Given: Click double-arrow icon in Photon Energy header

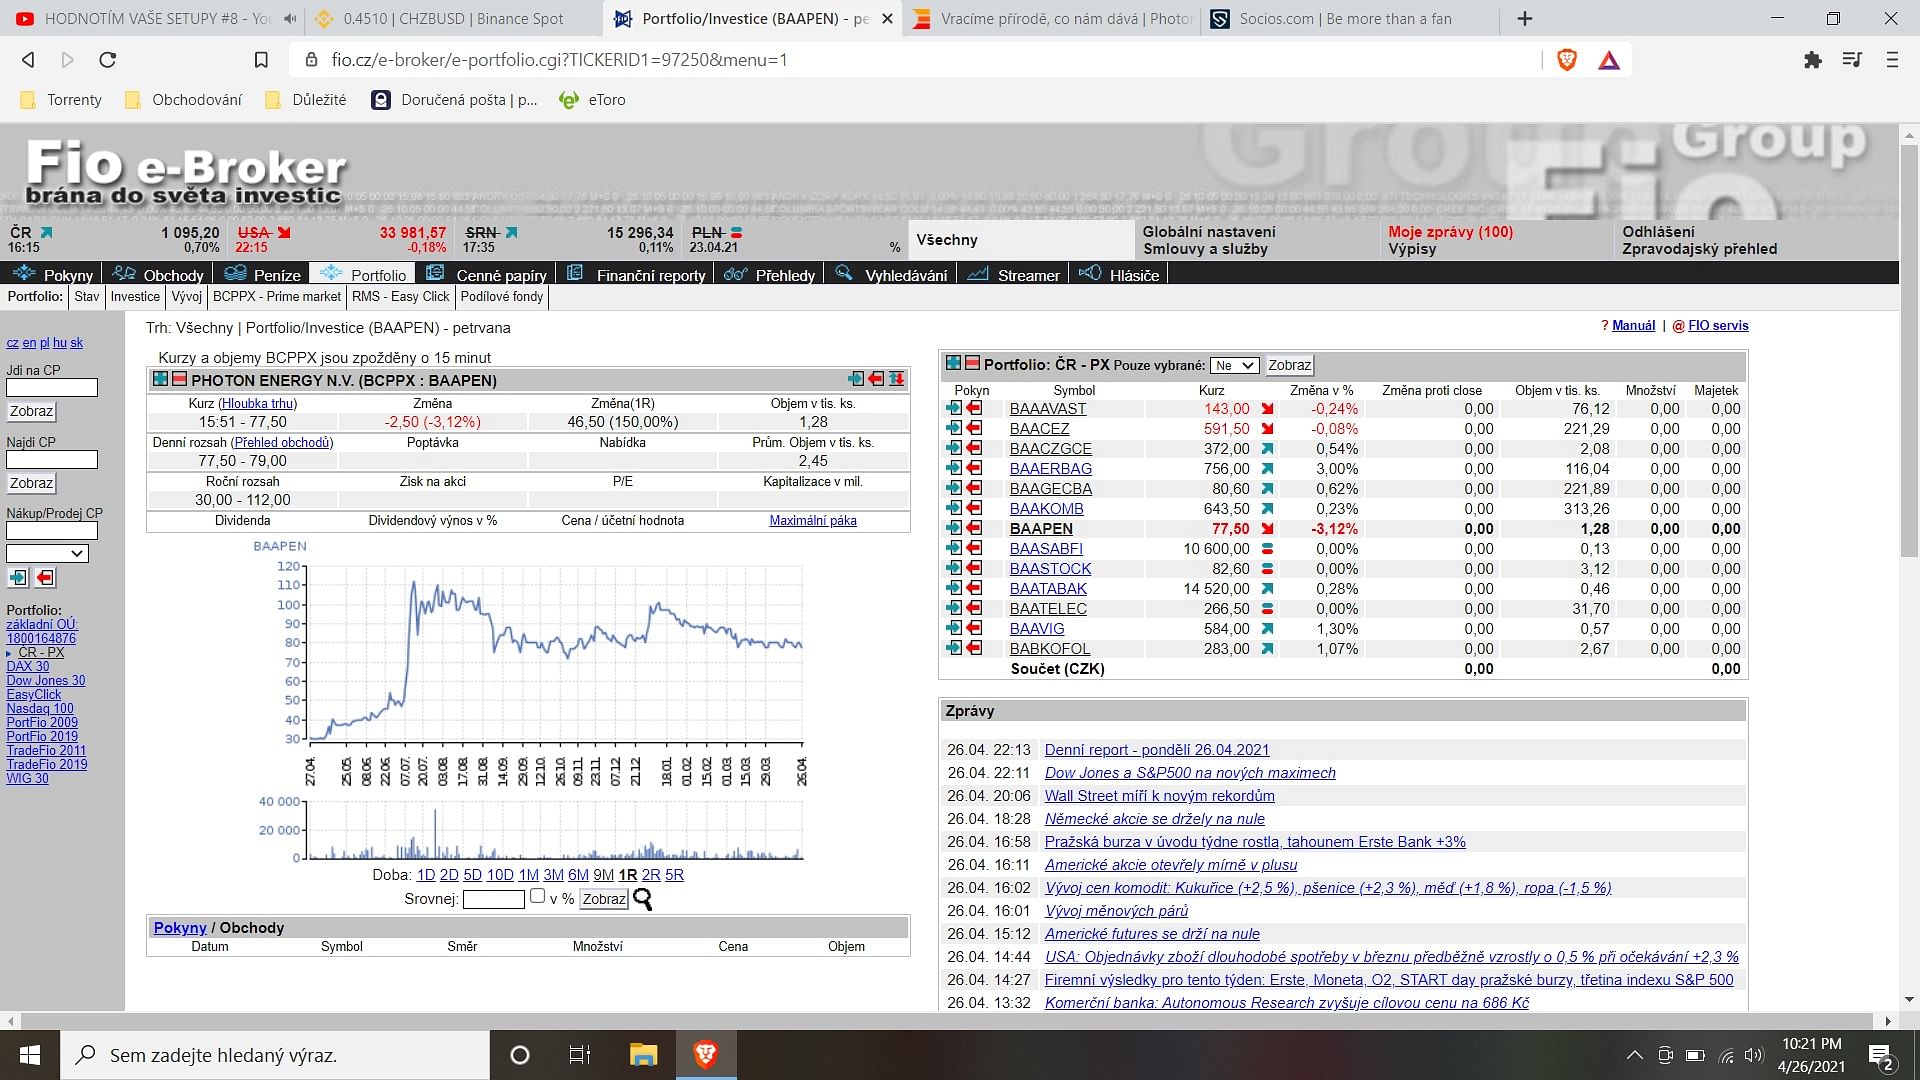Looking at the screenshot, I should (x=897, y=379).
